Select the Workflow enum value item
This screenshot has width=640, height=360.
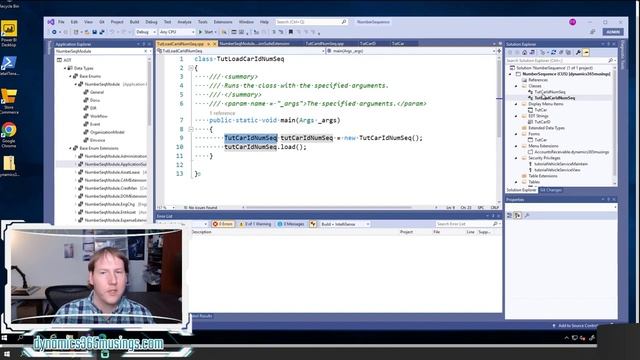click(99, 116)
